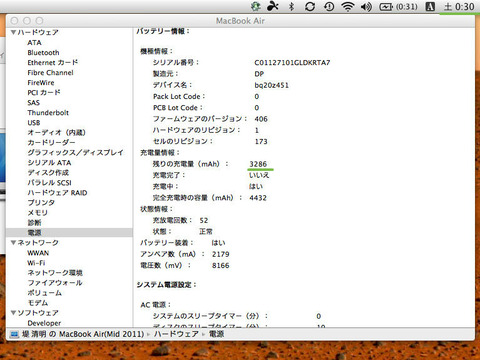The height and width of the screenshot is (360, 480).
Task: Select WWAN under ネットワーク
Action: click(x=38, y=253)
